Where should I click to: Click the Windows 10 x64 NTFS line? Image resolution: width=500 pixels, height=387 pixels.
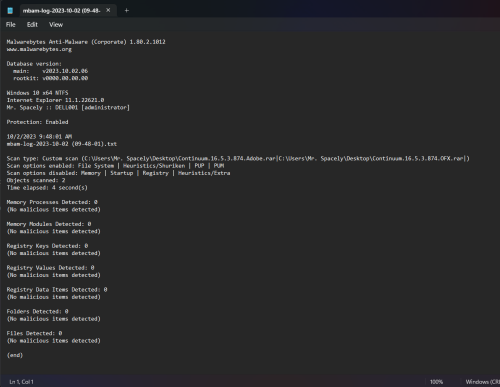click(37, 93)
